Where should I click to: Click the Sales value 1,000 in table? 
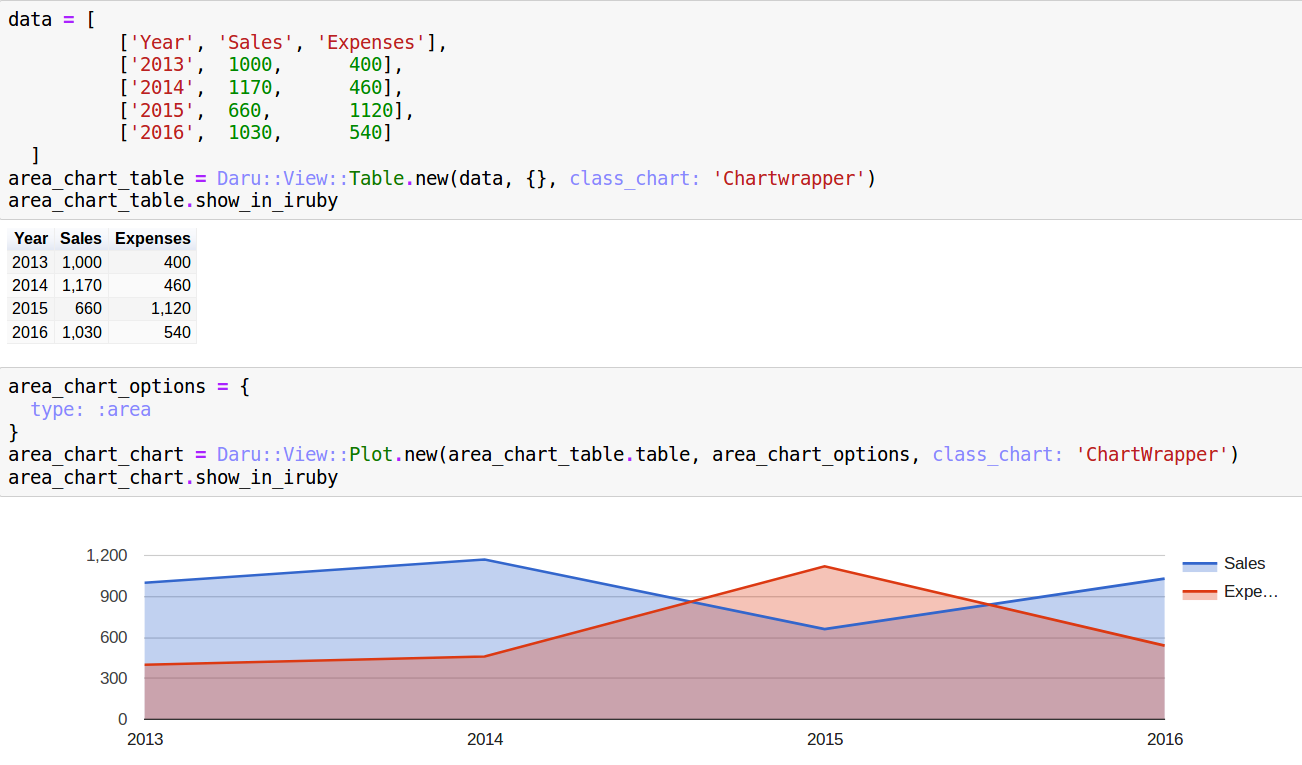pos(81,262)
